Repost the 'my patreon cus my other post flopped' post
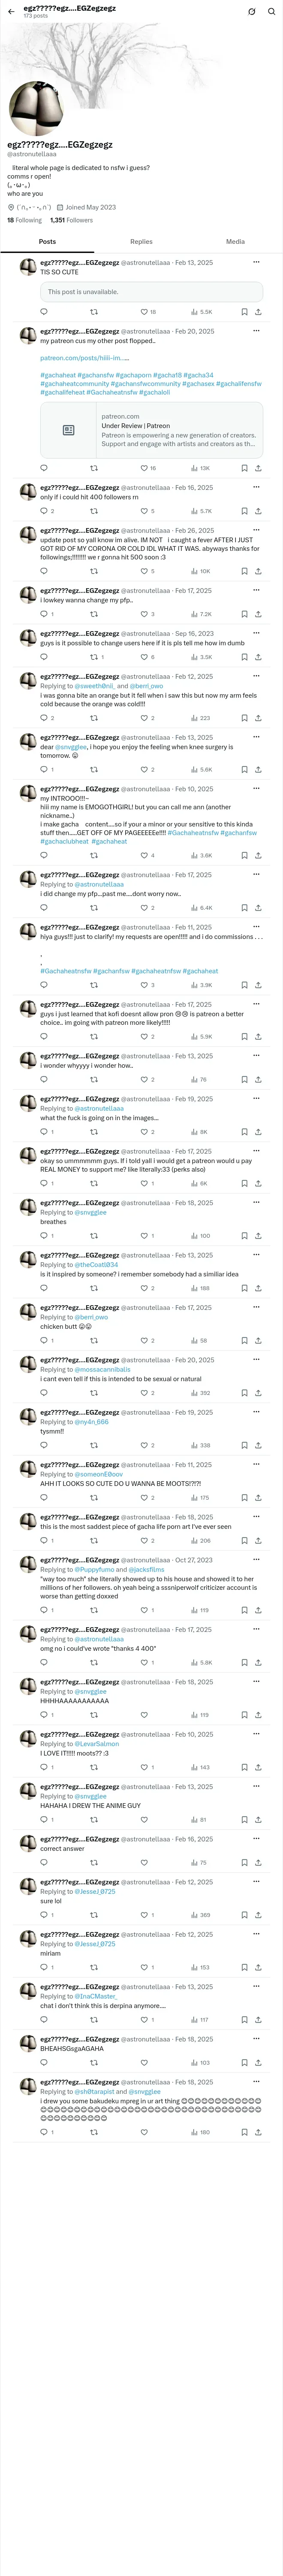Viewport: 283px width, 2576px height. (94, 468)
